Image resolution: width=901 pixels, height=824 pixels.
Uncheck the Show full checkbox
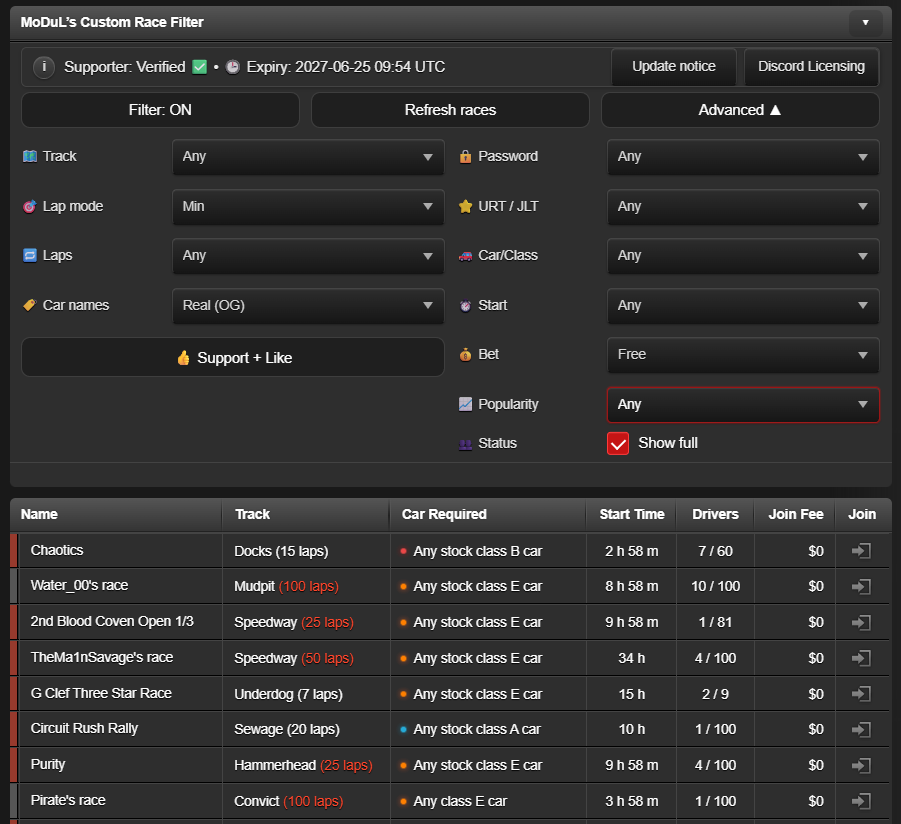coord(618,444)
